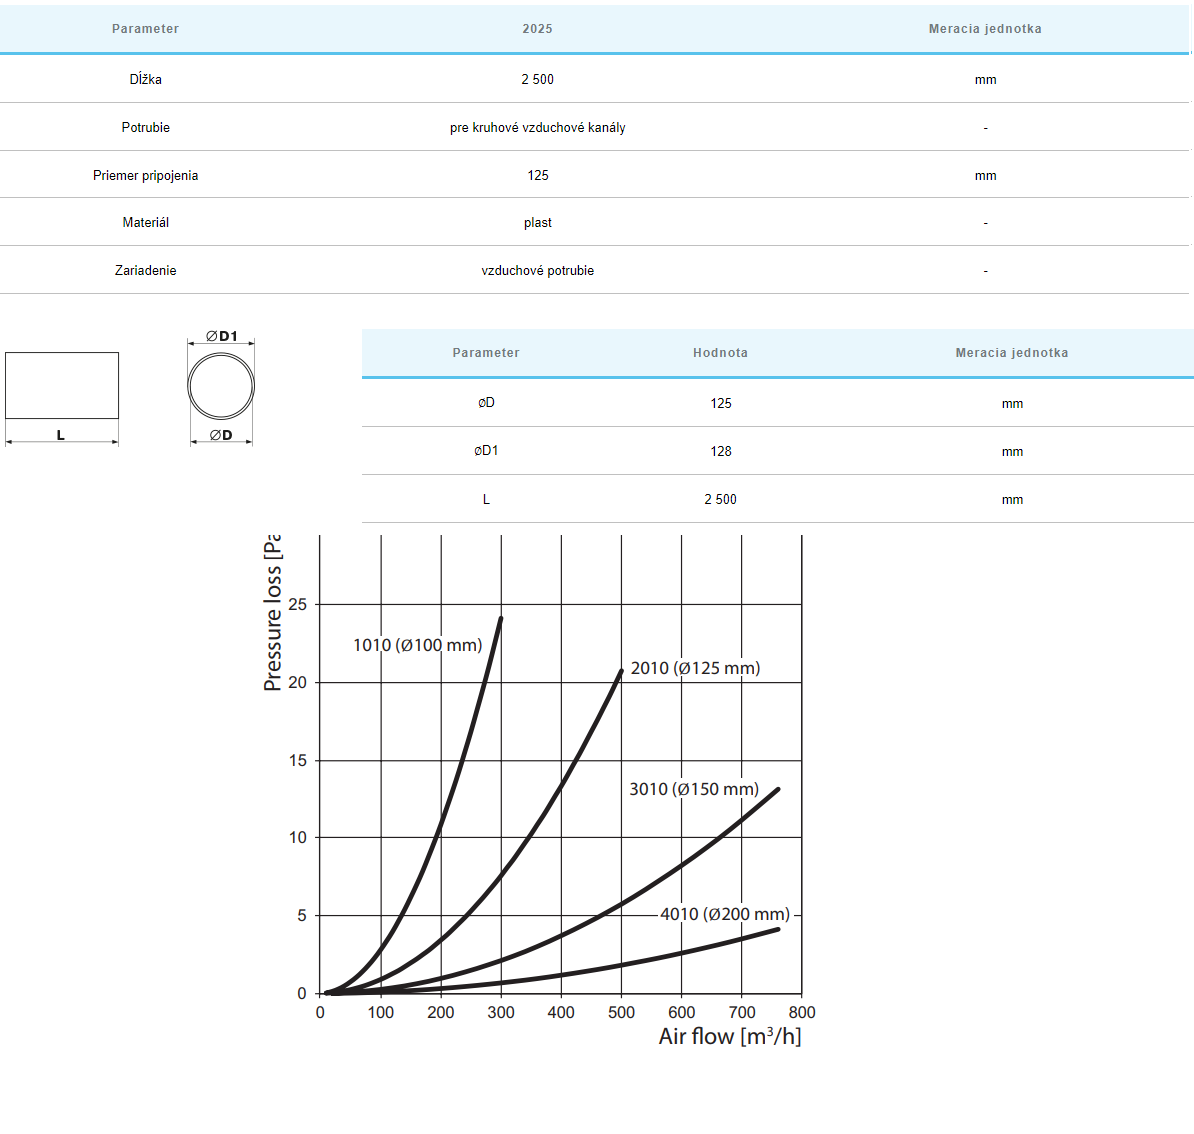Select the 'pre kruhové vzduchové kanály' cell
Image resolution: width=1194 pixels, height=1134 pixels.
coord(537,127)
